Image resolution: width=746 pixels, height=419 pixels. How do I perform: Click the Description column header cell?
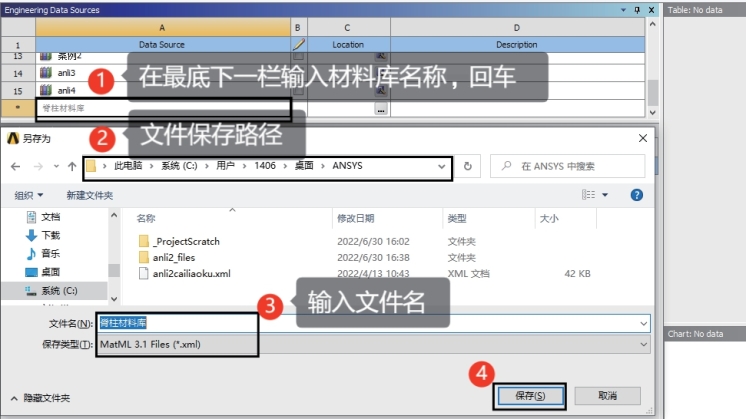coord(517,45)
